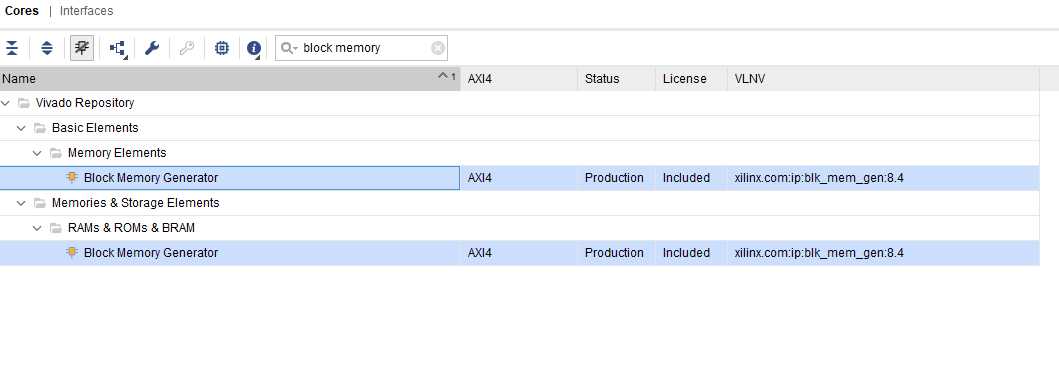Image resolution: width=1059 pixels, height=388 pixels.
Task: Collapse the Basic Elements folder
Action: (x=22, y=128)
